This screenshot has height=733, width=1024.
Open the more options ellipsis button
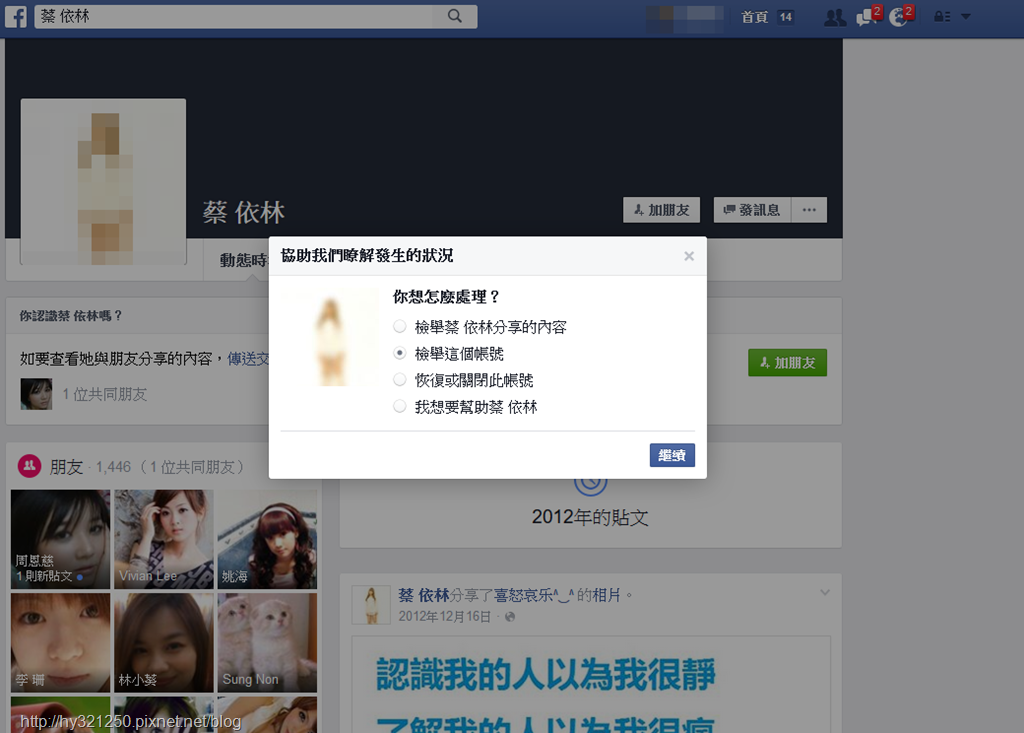pos(809,210)
